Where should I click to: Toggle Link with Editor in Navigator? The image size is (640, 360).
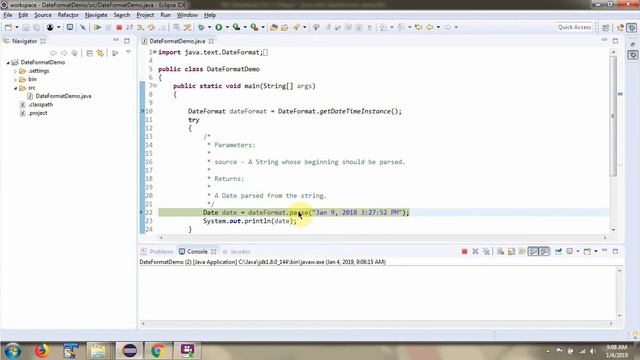tap(100, 53)
